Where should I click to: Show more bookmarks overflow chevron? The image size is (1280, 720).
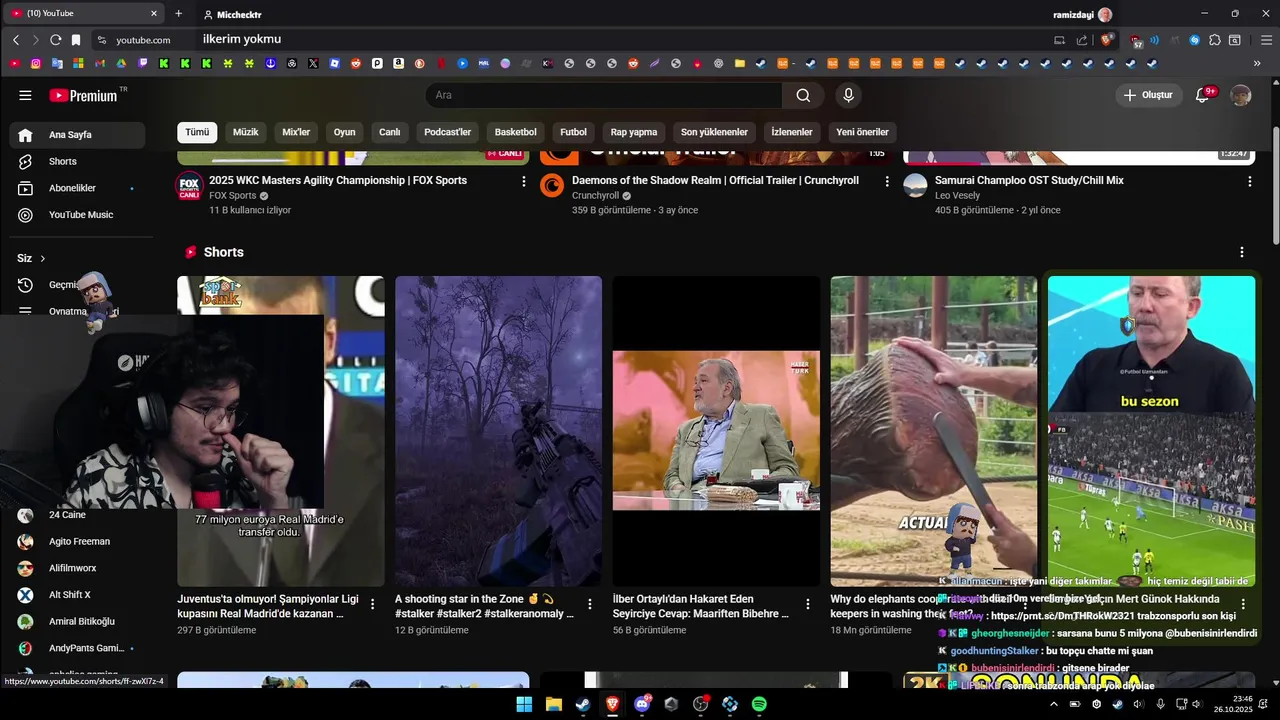pos(1257,63)
